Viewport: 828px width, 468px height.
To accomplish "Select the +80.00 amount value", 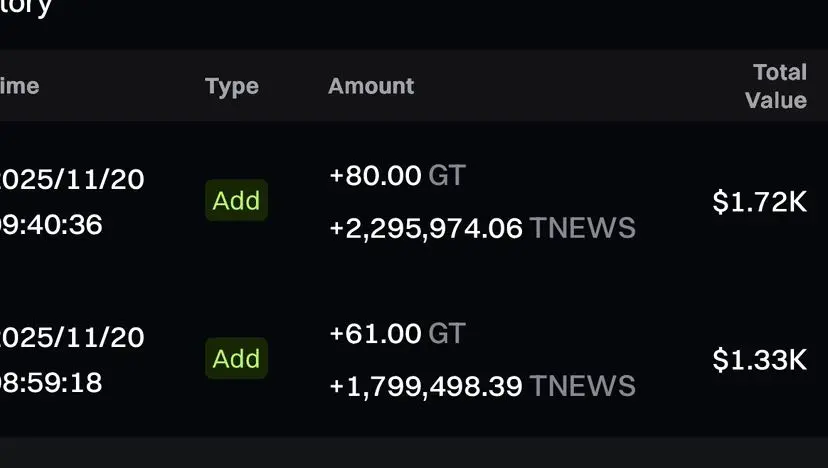I will pyautogui.click(x=375, y=176).
